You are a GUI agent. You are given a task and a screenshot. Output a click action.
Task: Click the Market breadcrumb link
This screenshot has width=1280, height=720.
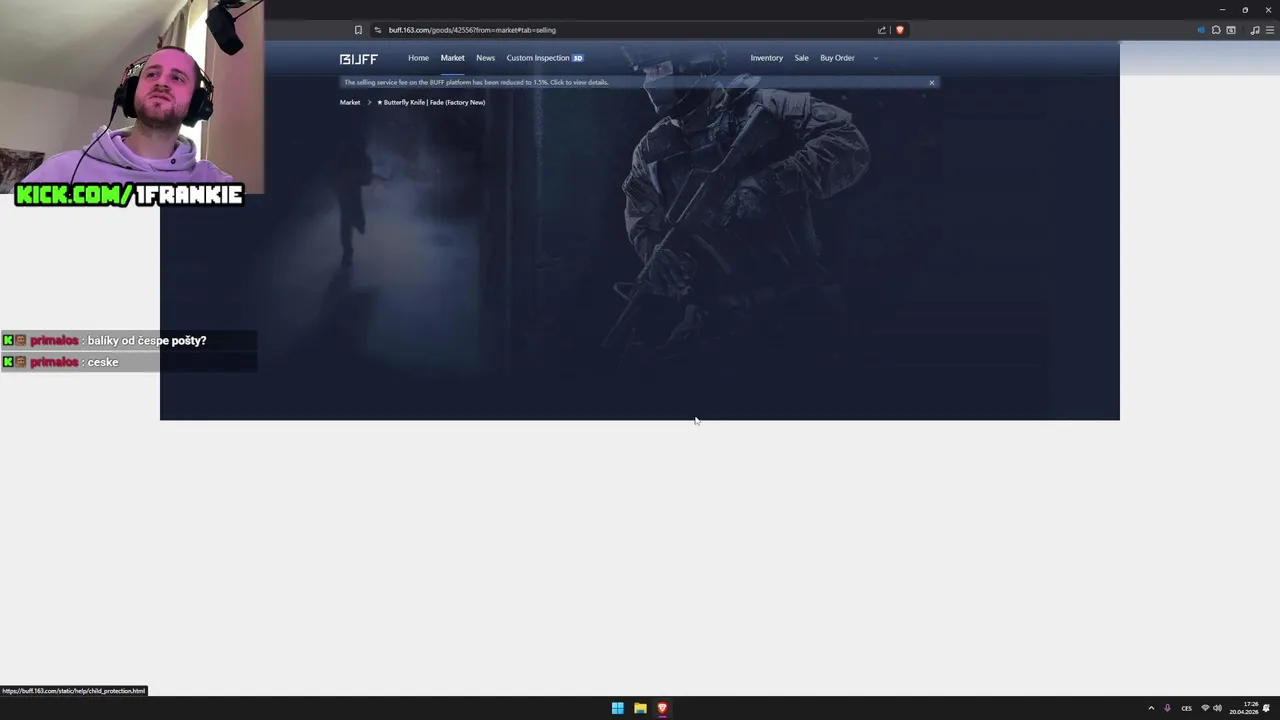point(349,102)
